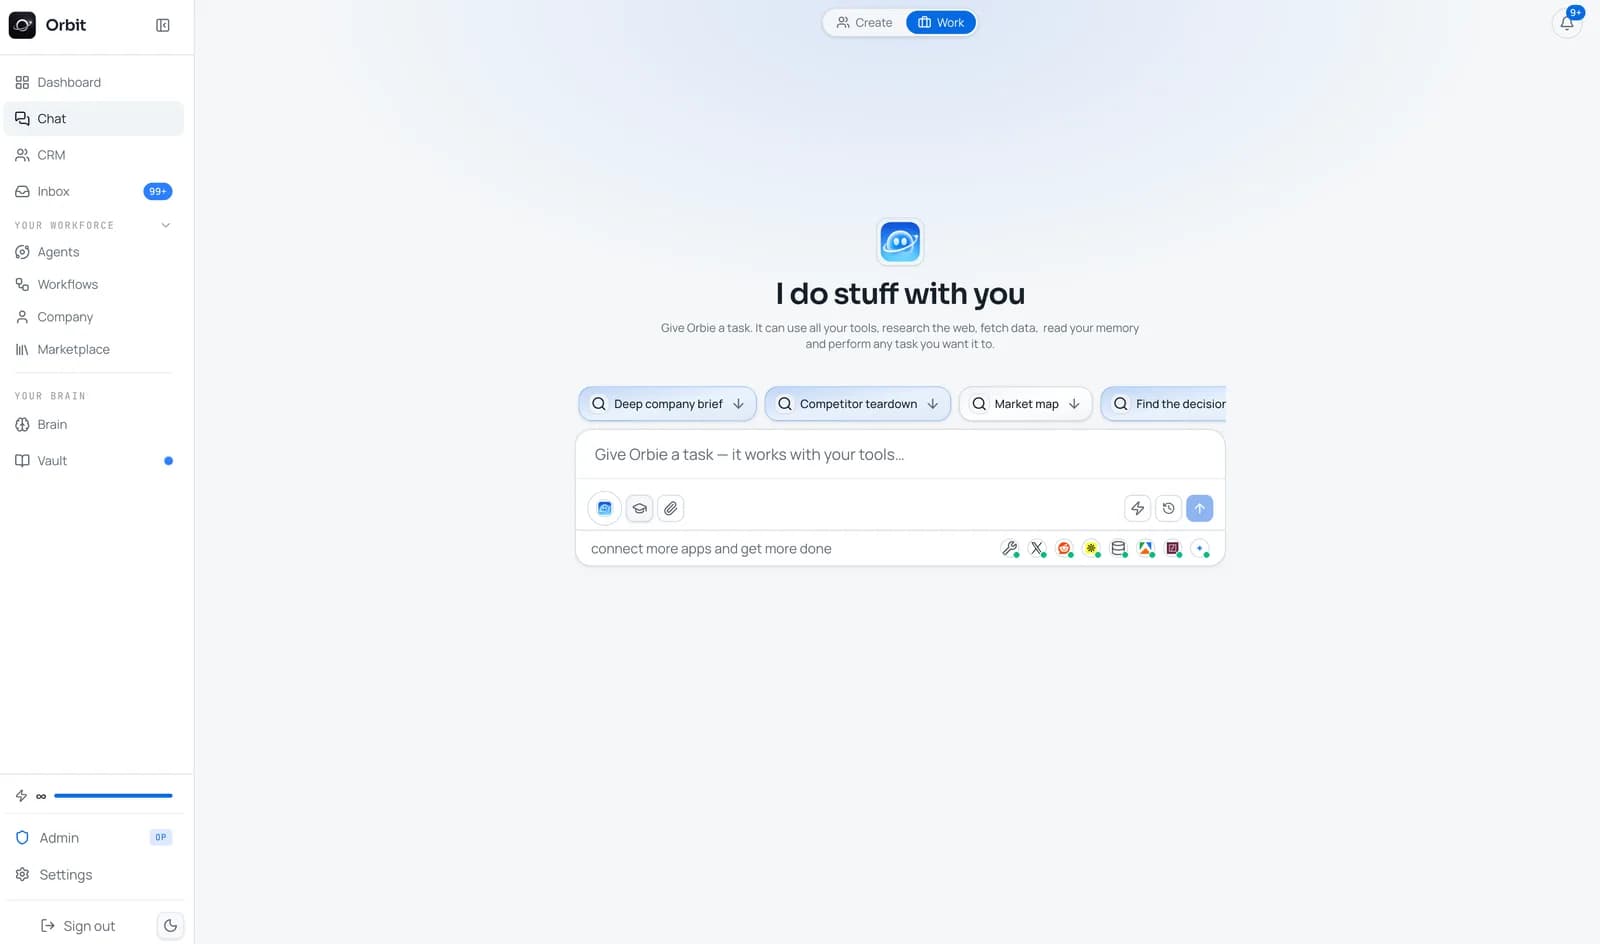Collapse the sidebar using the panel icon
Viewport: 1600px width, 944px height.
[163, 25]
